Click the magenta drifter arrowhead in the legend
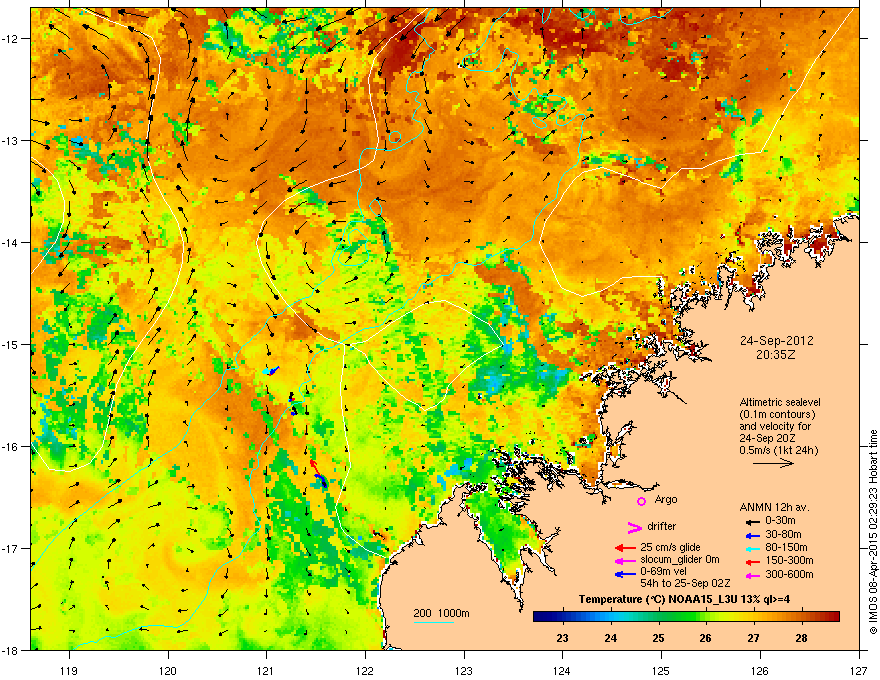 click(x=634, y=527)
